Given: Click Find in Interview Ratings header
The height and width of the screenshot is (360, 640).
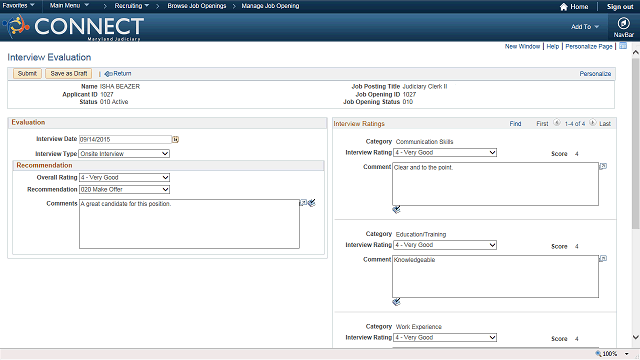Looking at the screenshot, I should click(x=515, y=124).
